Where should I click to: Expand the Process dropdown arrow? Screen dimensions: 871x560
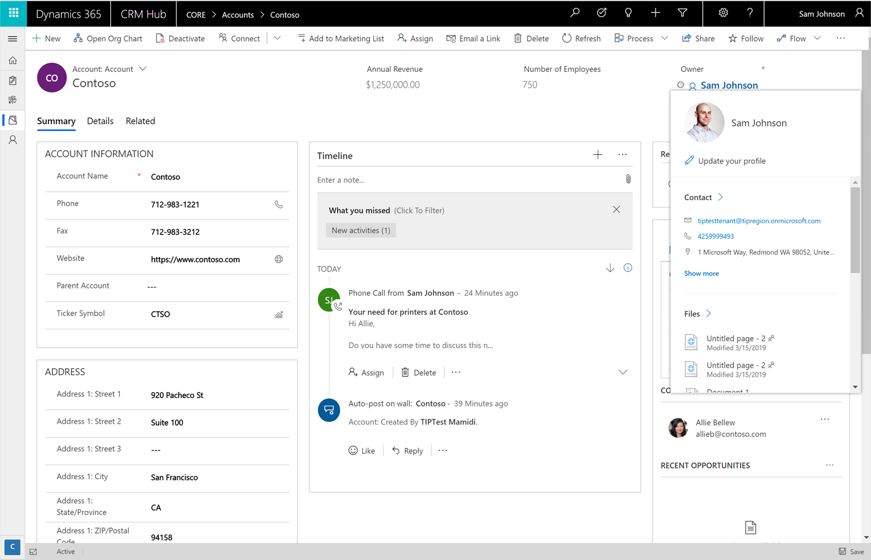[x=664, y=39]
